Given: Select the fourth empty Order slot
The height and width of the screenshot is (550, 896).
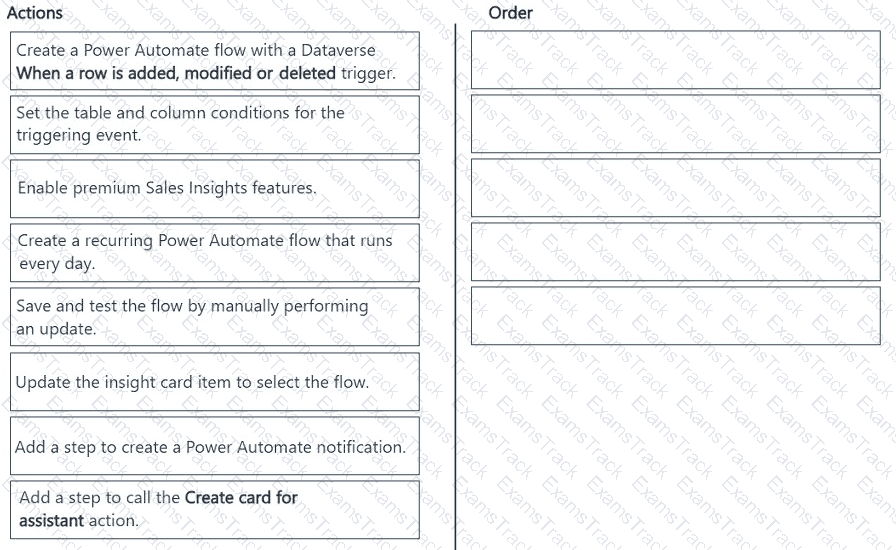Looking at the screenshot, I should [675, 252].
